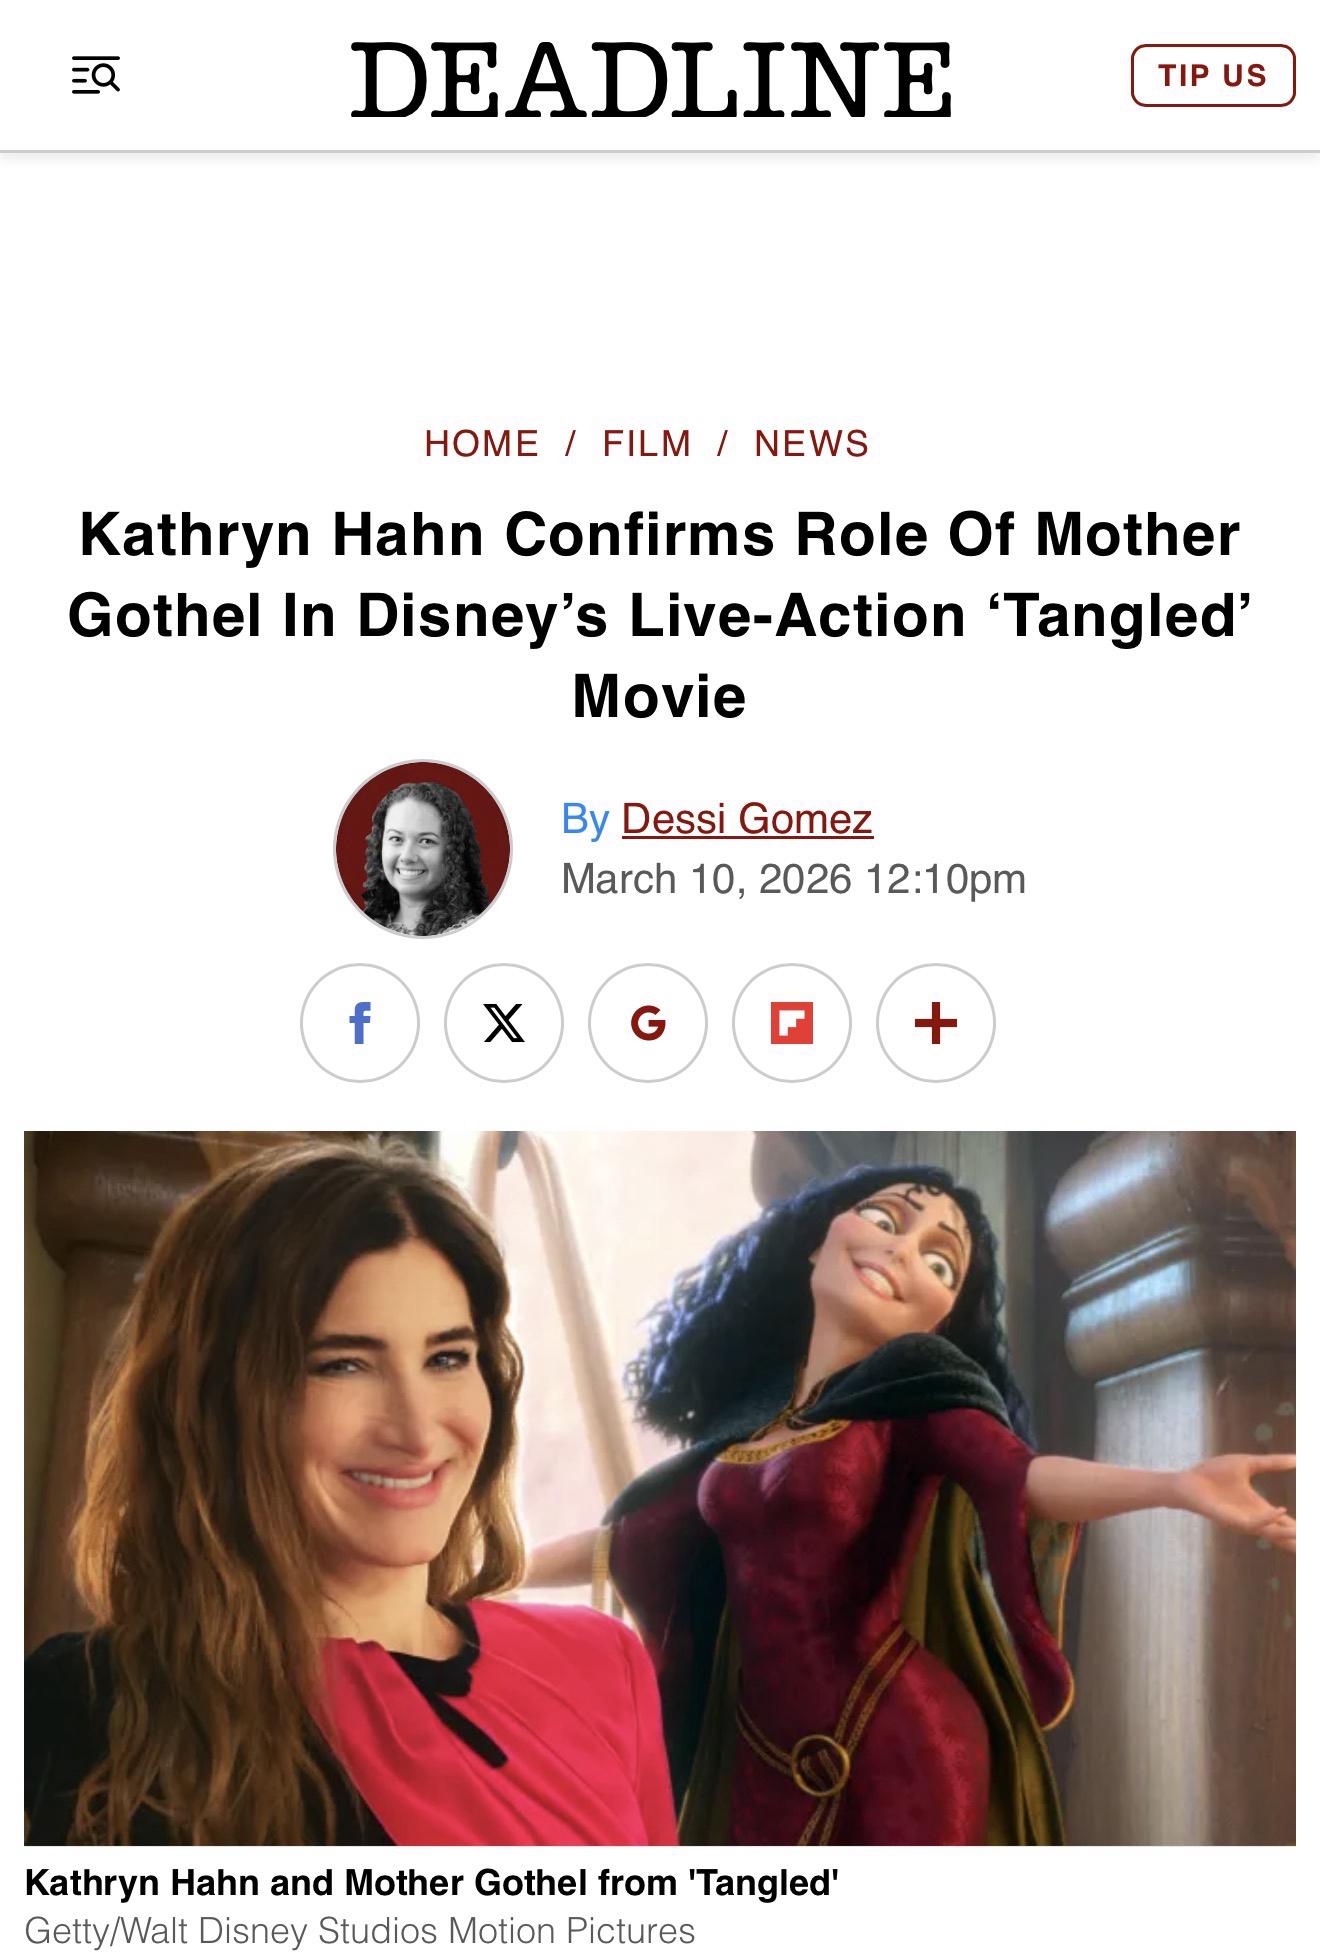Navigate to the News breadcrumb
Viewport: 1320px width, 1955px height.
pyautogui.click(x=812, y=443)
